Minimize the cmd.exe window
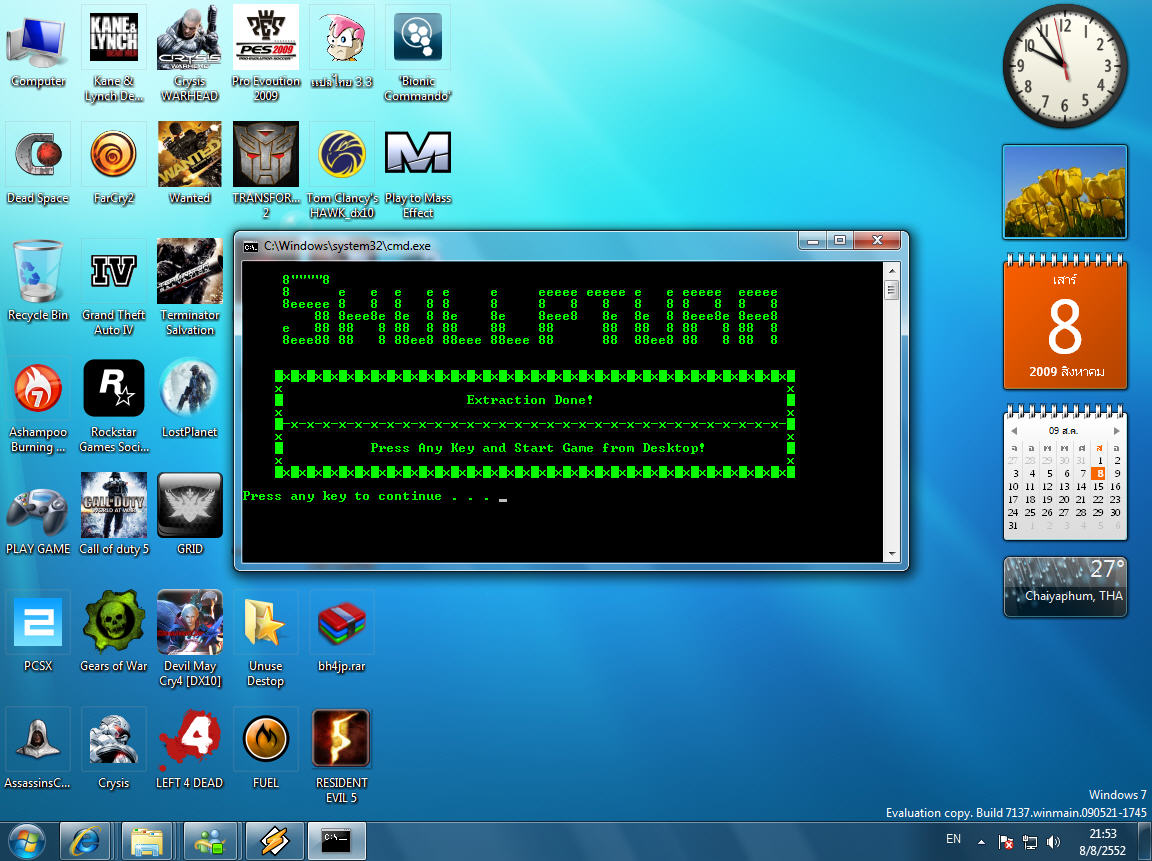This screenshot has height=861, width=1152. [x=813, y=240]
